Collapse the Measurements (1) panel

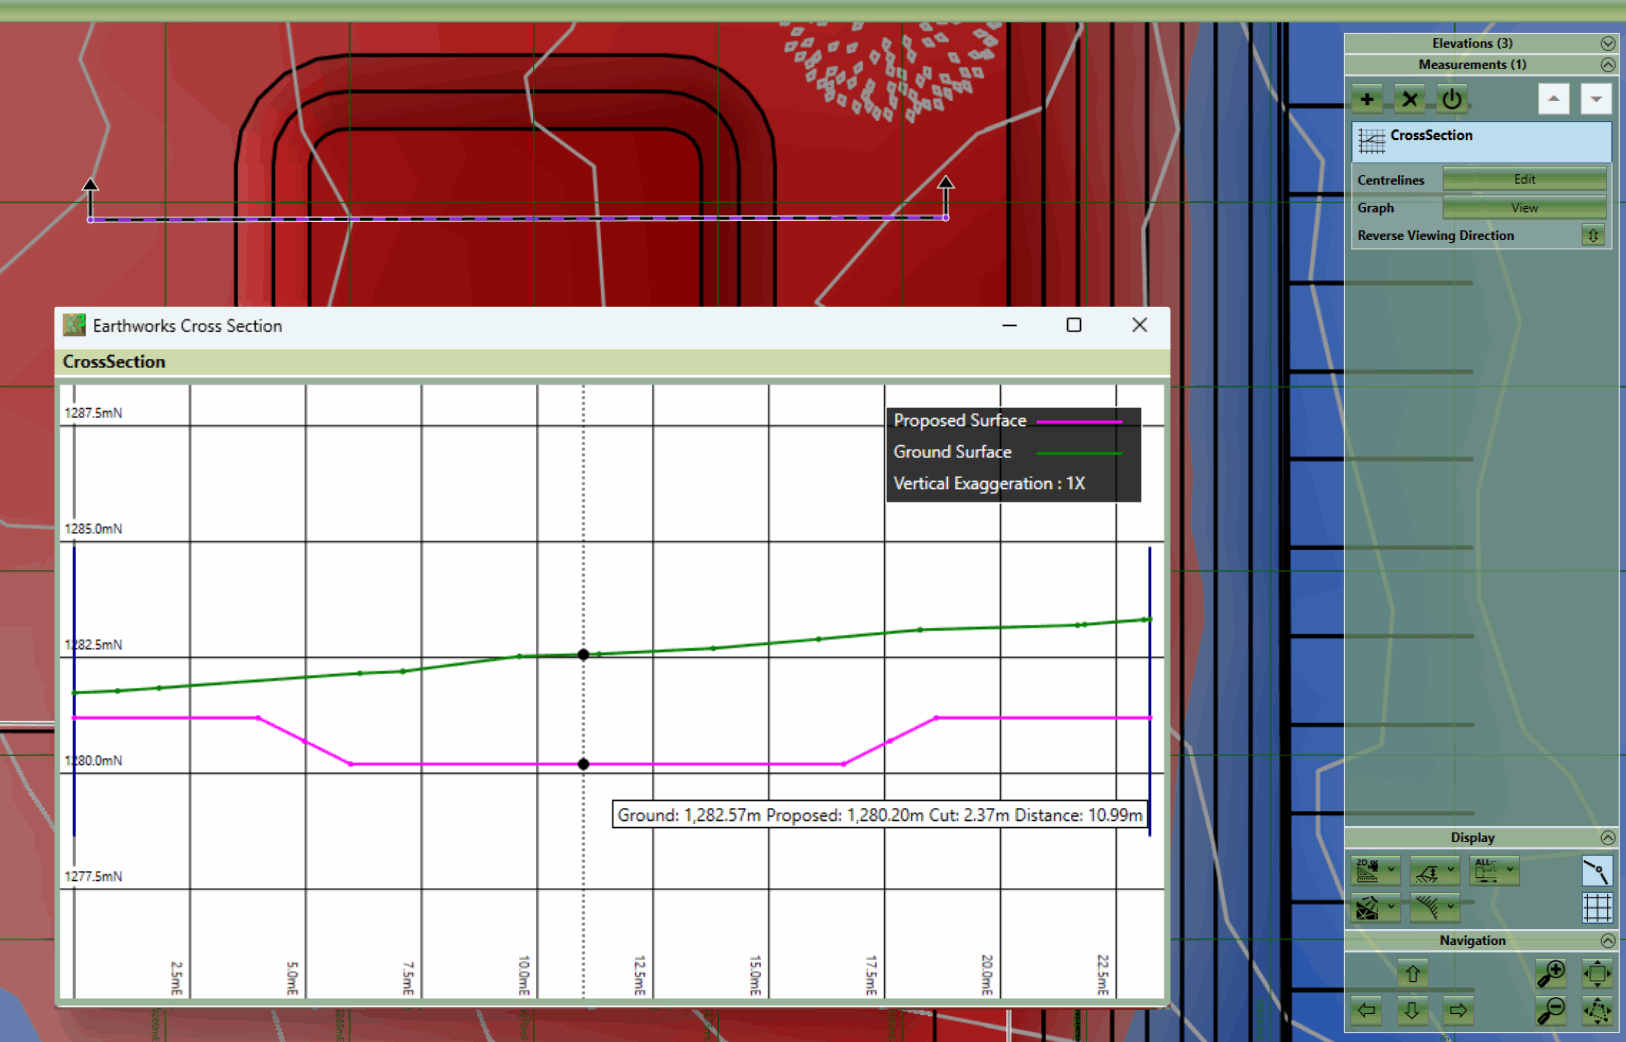click(1607, 65)
